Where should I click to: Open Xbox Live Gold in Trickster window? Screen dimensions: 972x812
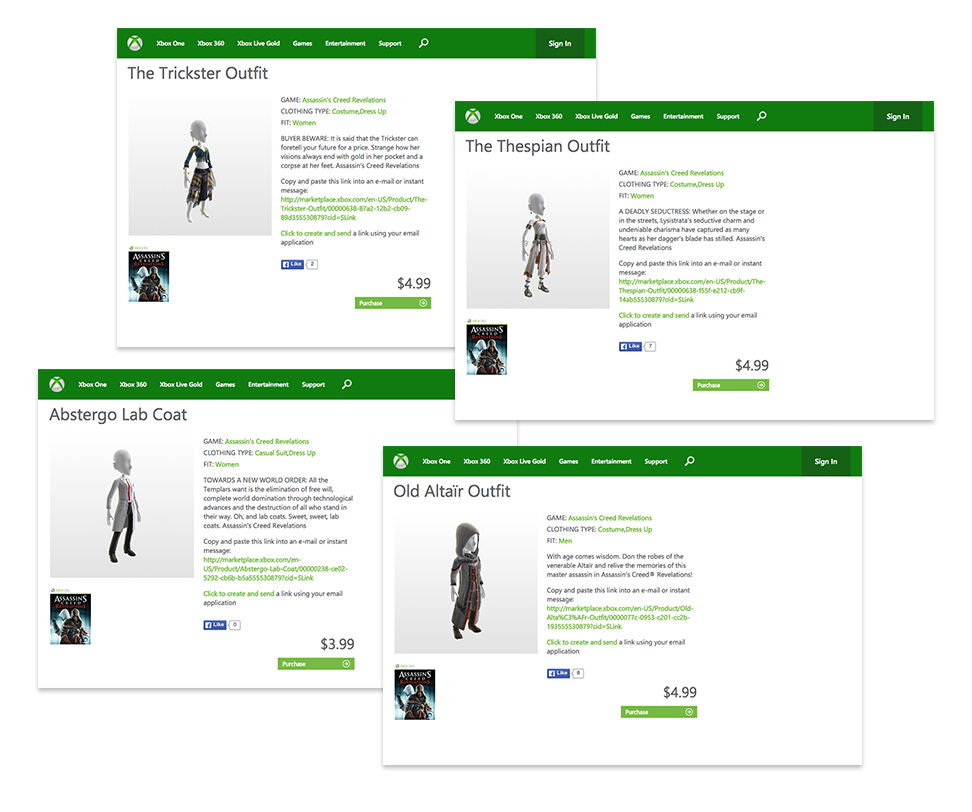coord(258,43)
